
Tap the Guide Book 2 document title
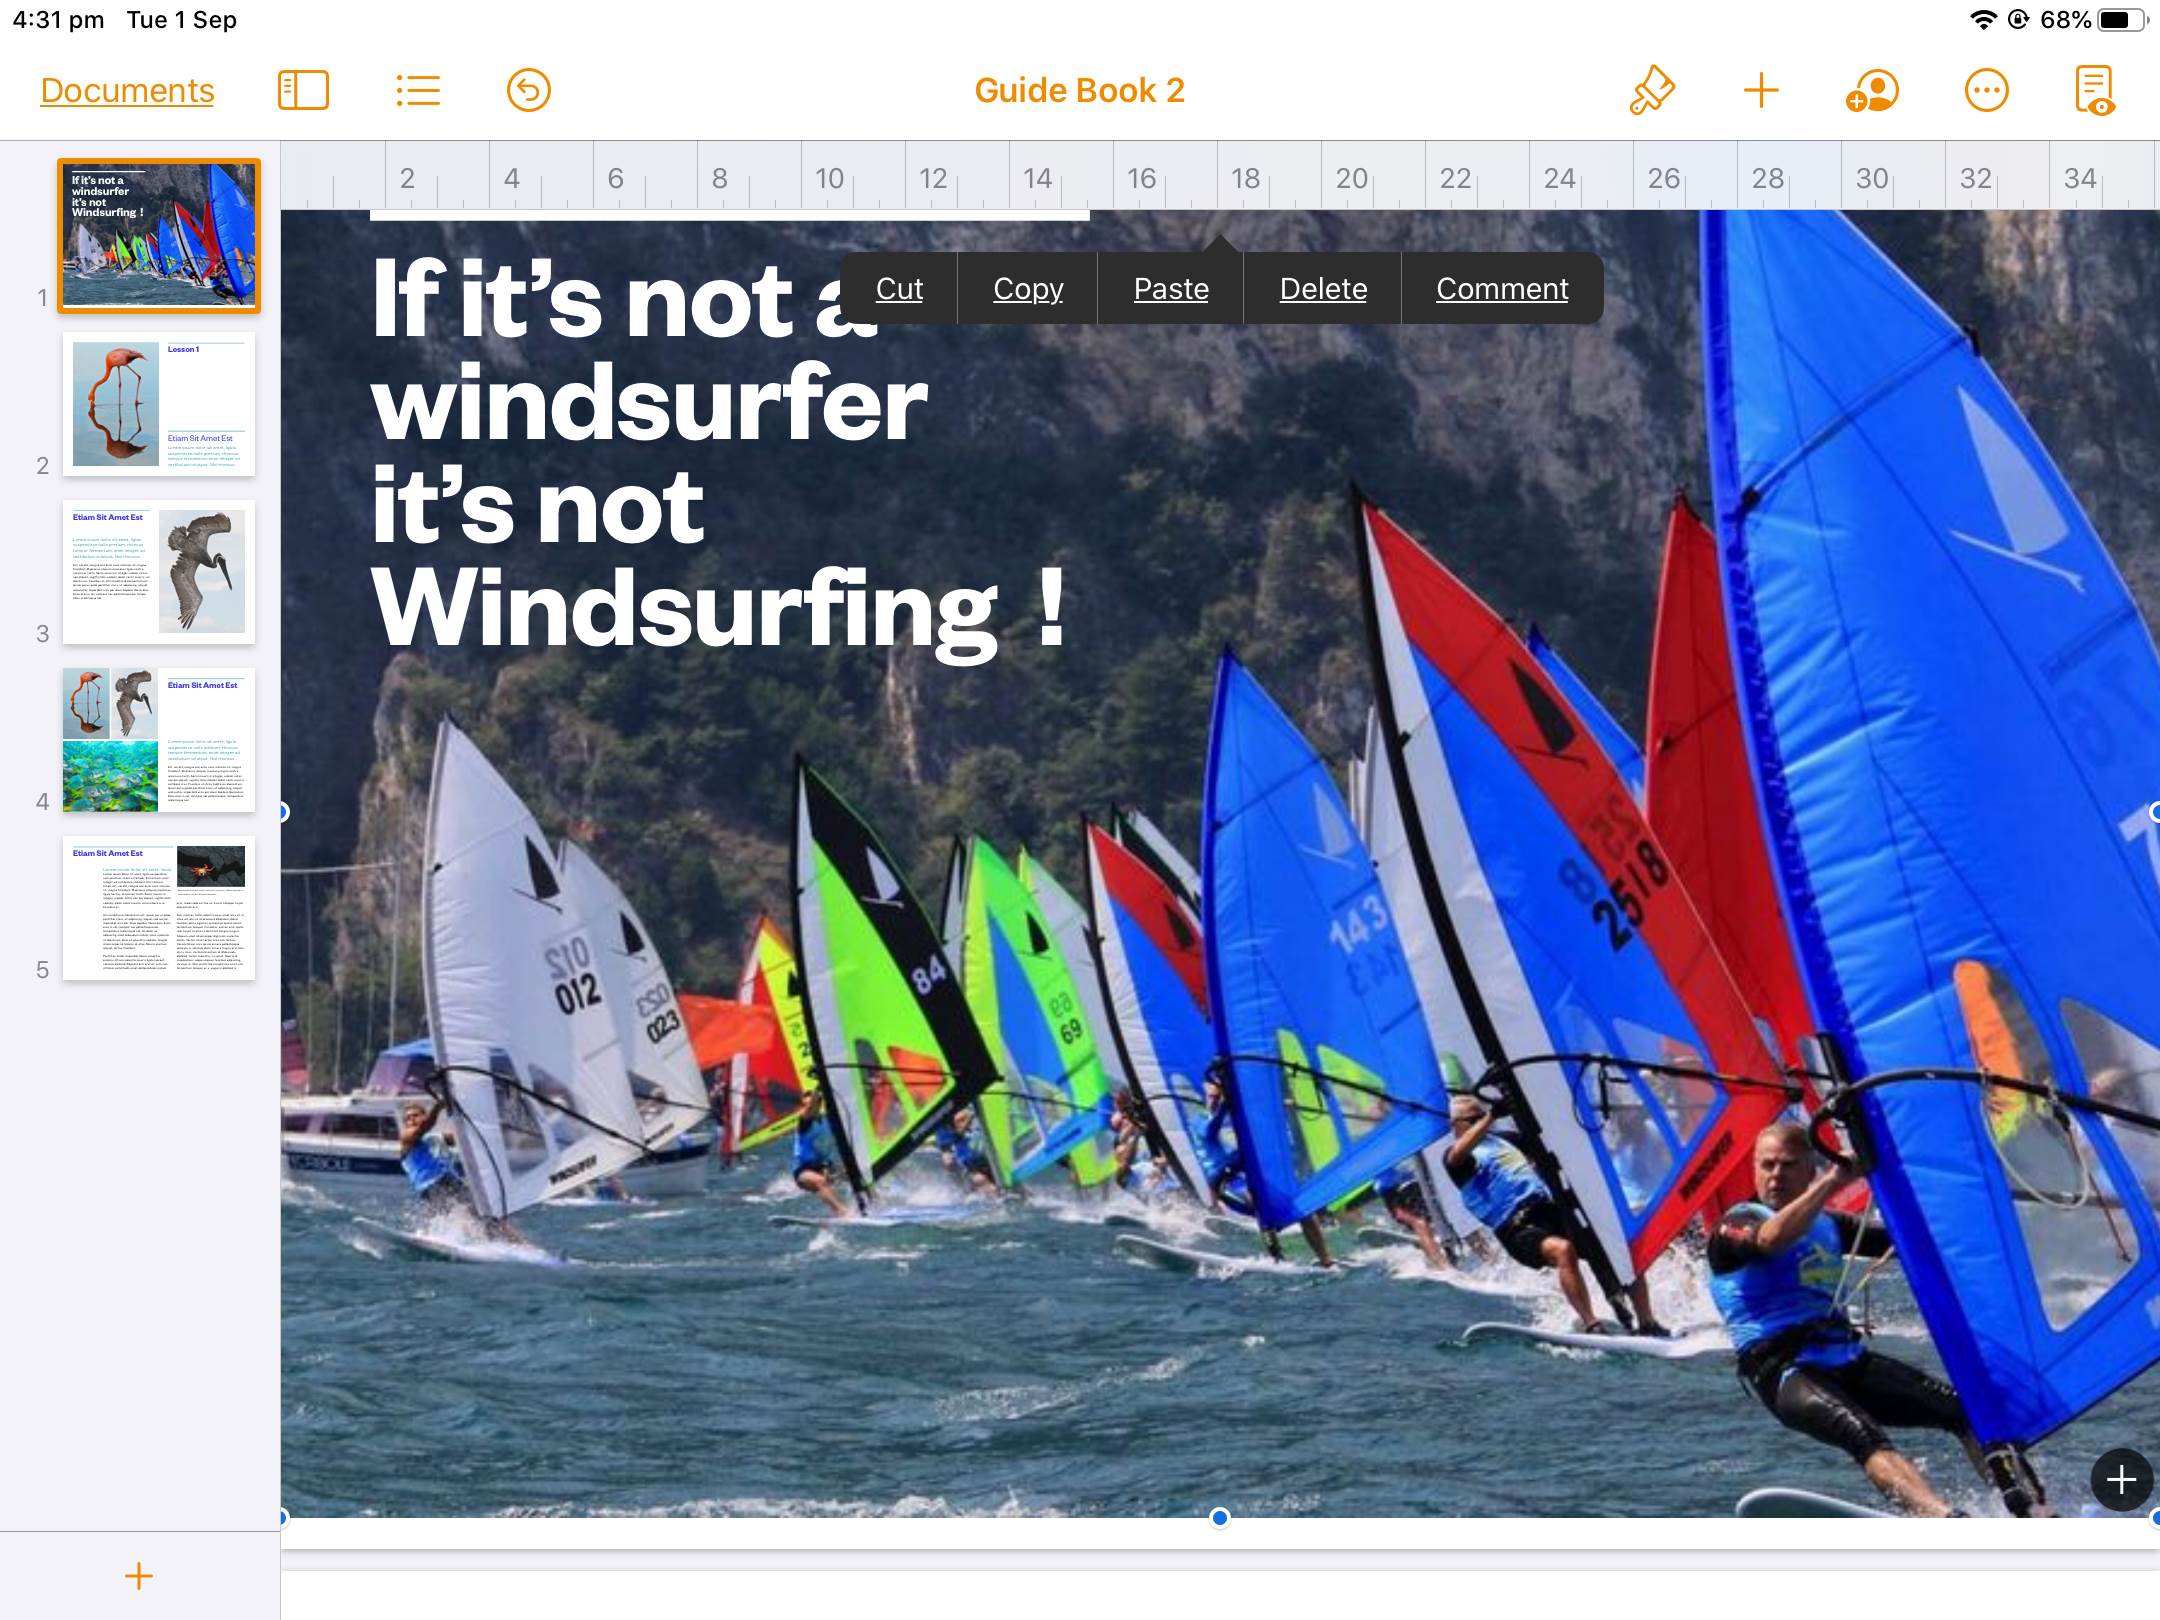(1079, 90)
